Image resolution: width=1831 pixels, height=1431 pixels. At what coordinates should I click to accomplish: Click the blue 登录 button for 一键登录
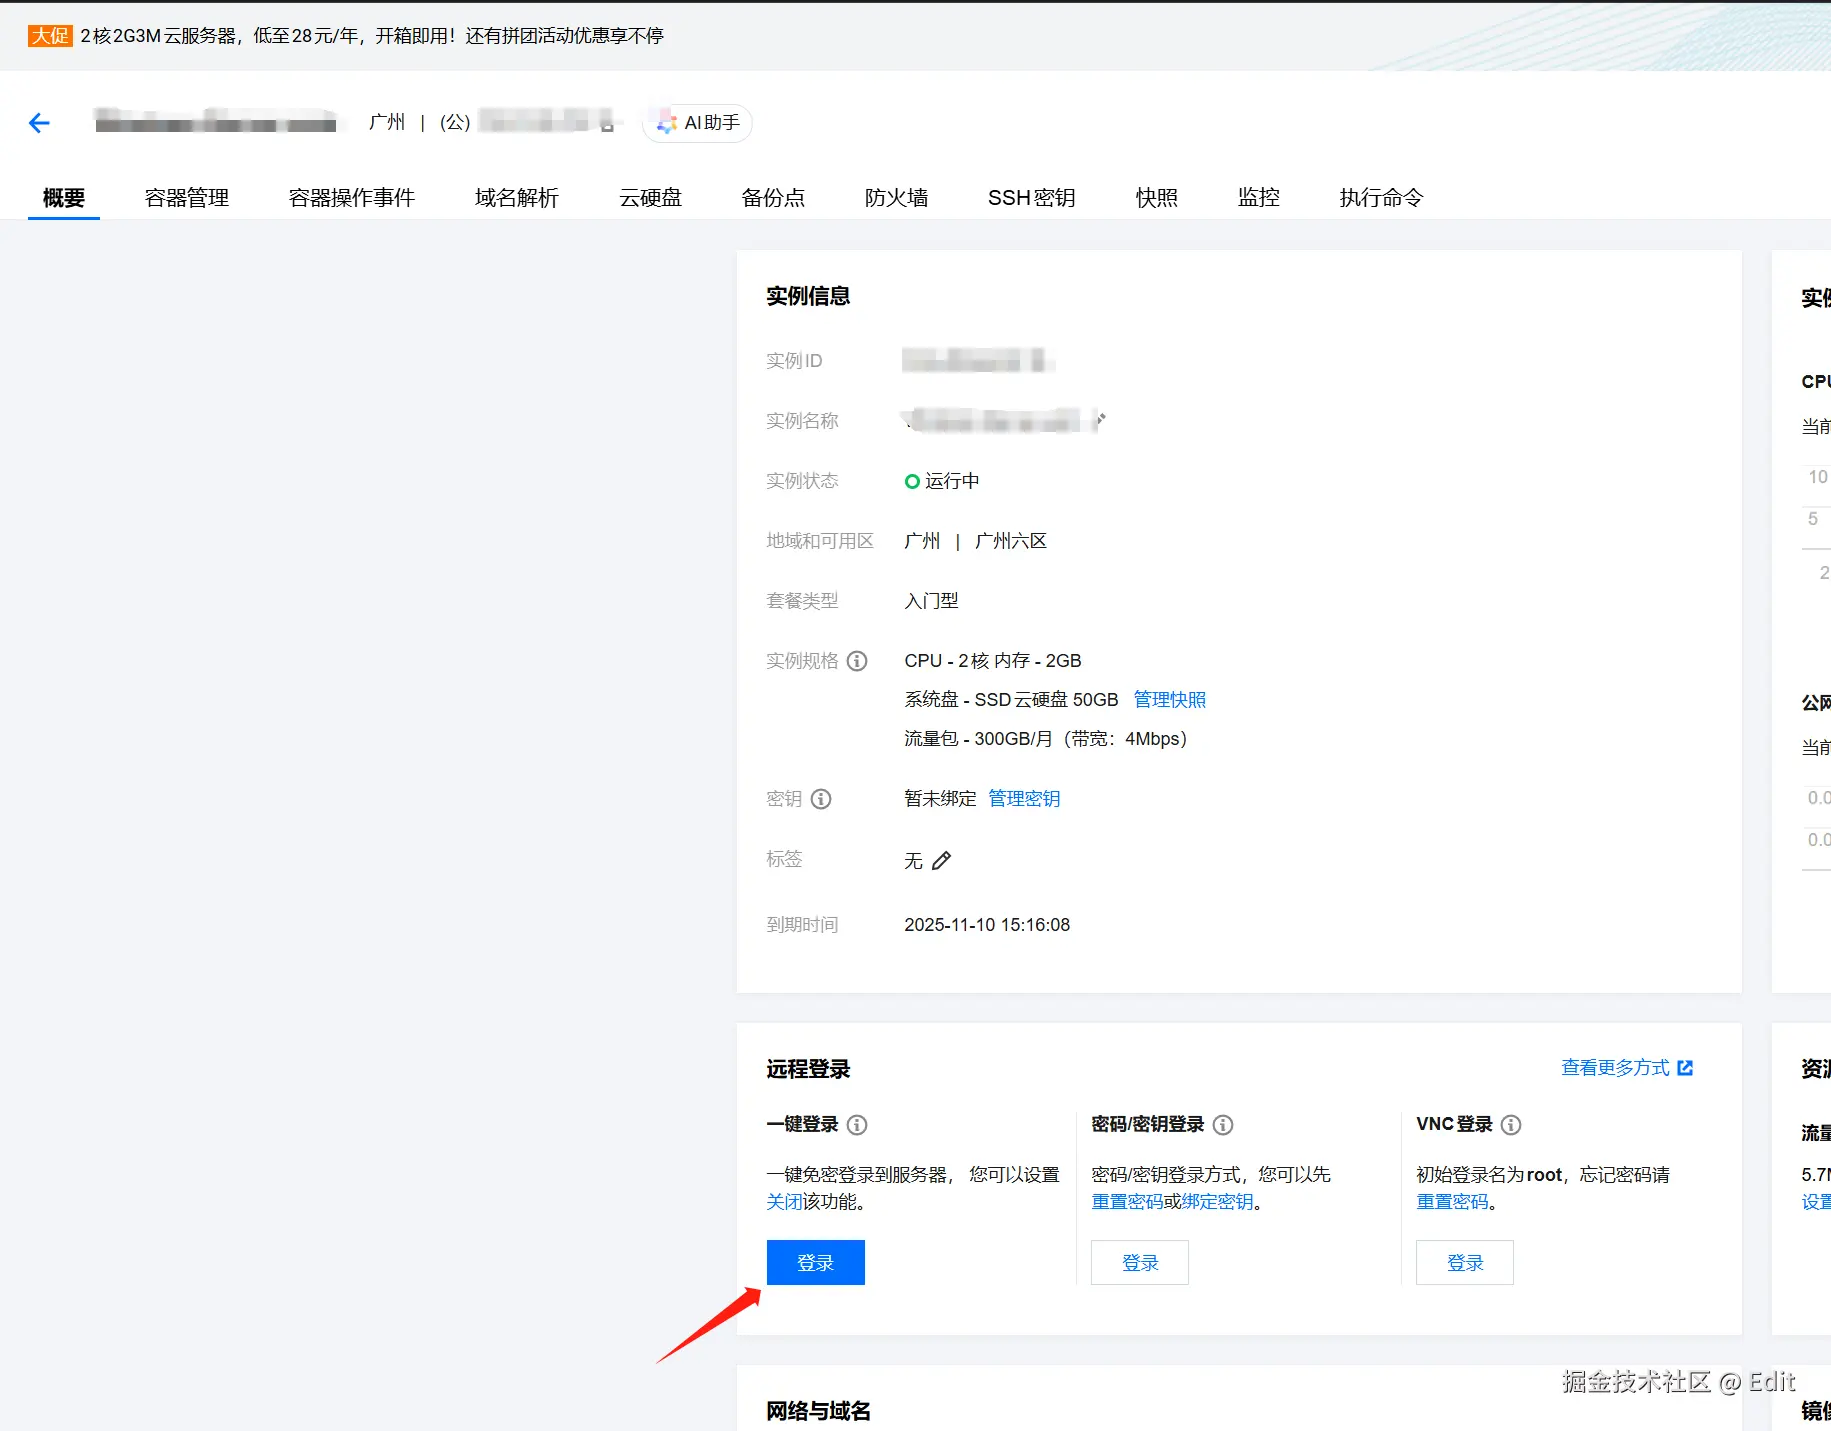click(816, 1263)
